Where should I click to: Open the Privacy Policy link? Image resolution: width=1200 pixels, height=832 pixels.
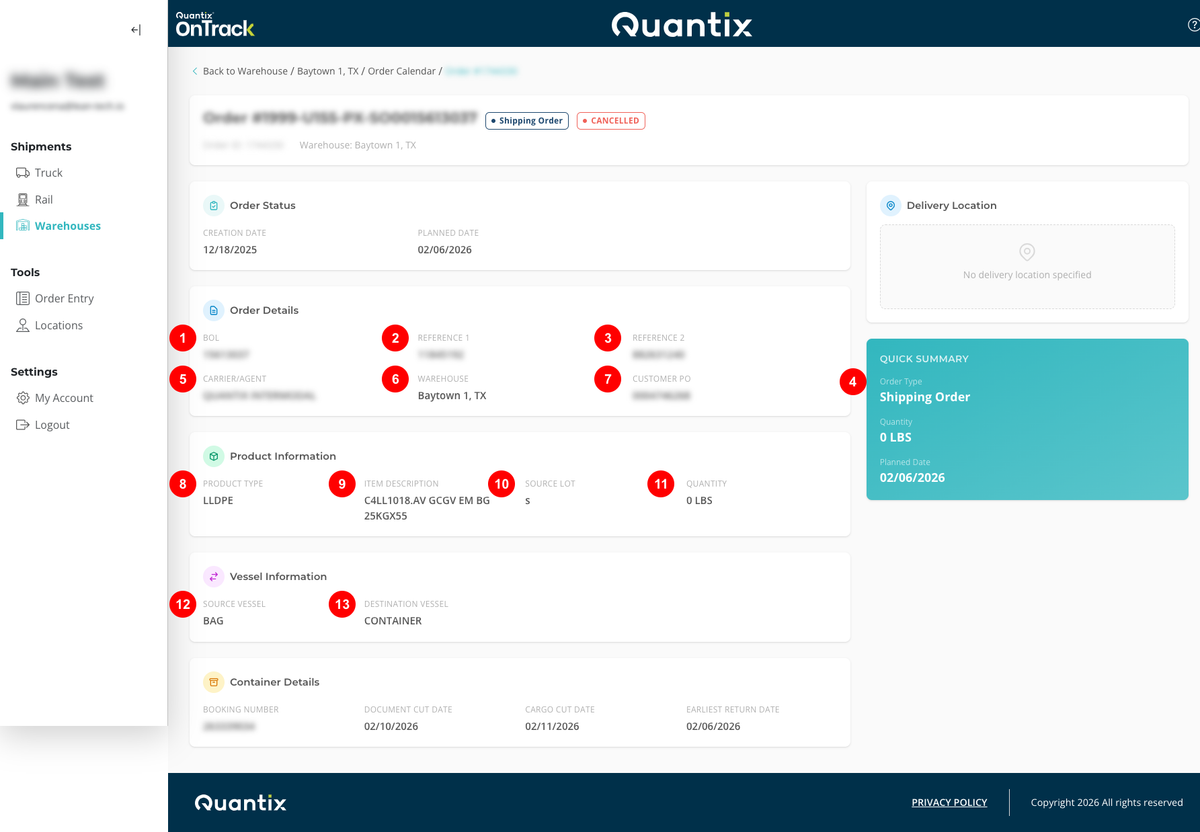pyautogui.click(x=949, y=802)
